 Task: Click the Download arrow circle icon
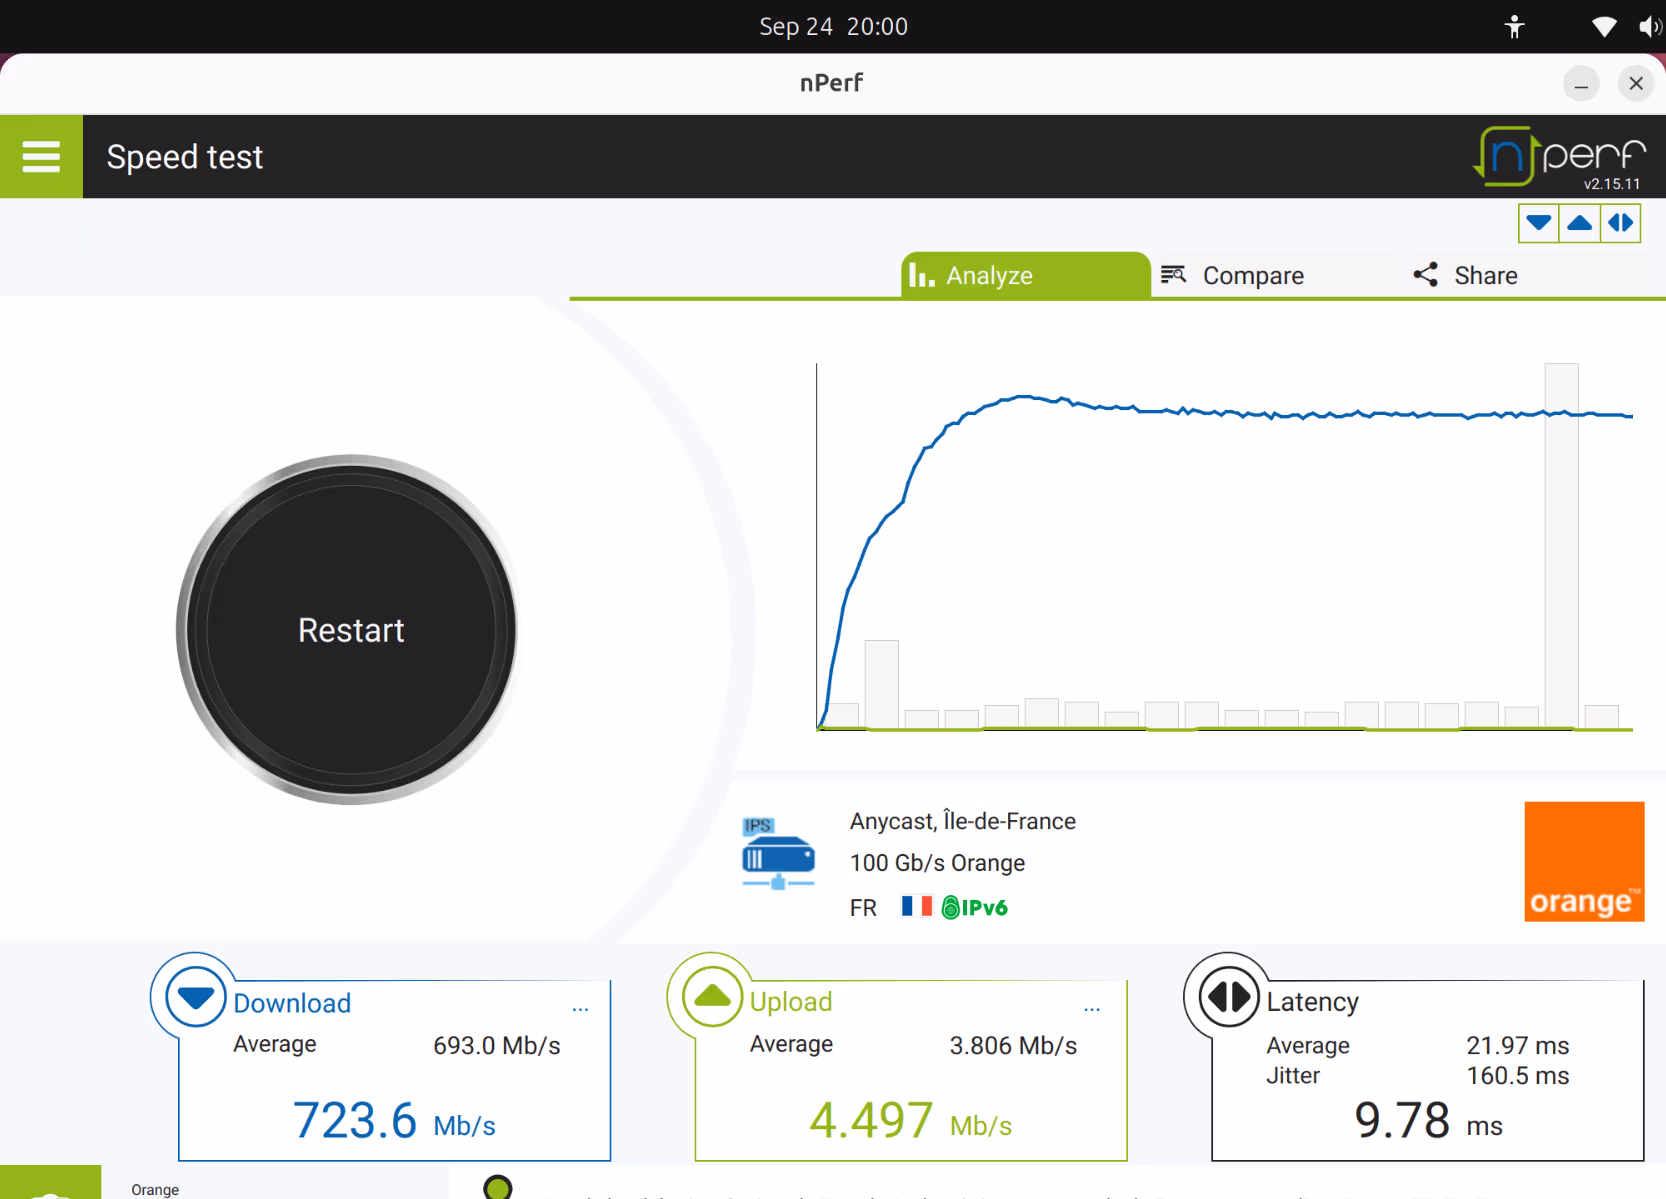coord(195,997)
